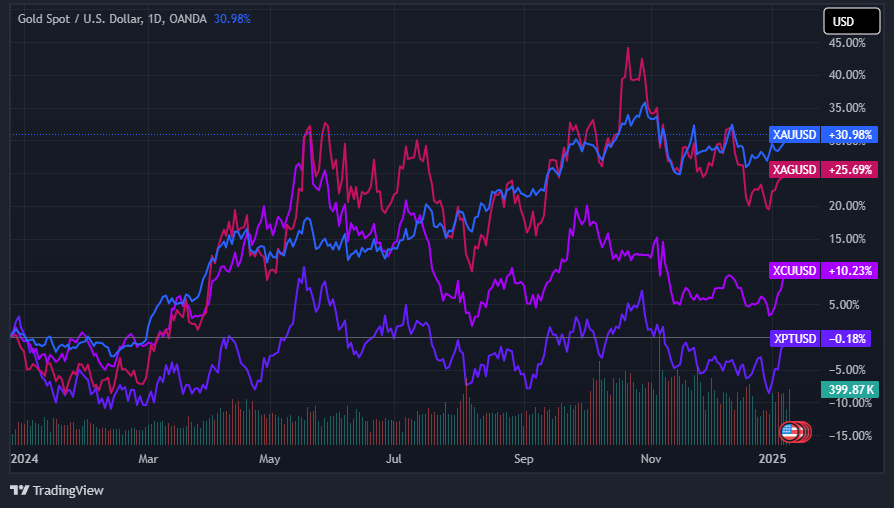Click the +25.69% silver value tag
Screen dimensions: 894x508
(850, 170)
